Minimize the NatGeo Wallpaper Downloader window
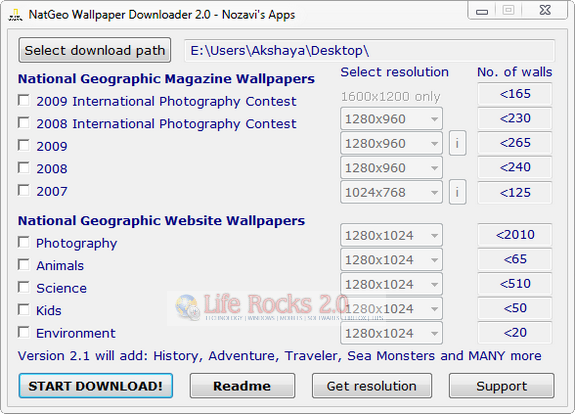The width and height of the screenshot is (575, 414). tap(481, 11)
